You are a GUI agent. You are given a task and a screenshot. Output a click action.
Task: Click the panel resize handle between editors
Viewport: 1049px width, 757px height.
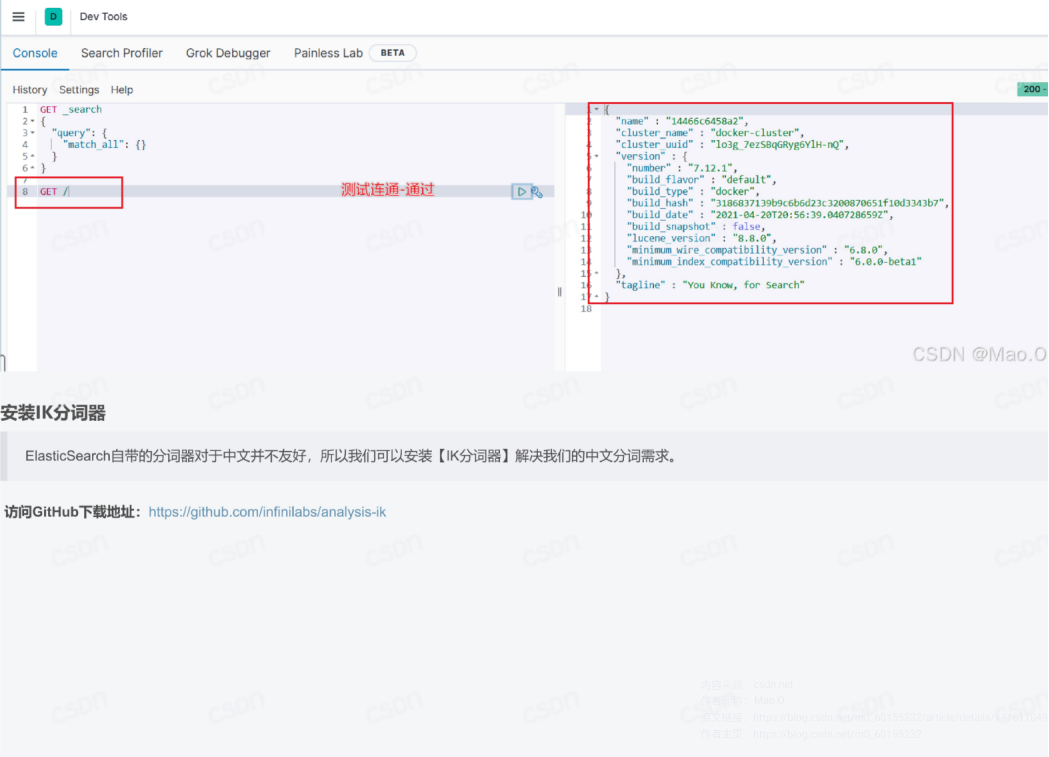(560, 292)
